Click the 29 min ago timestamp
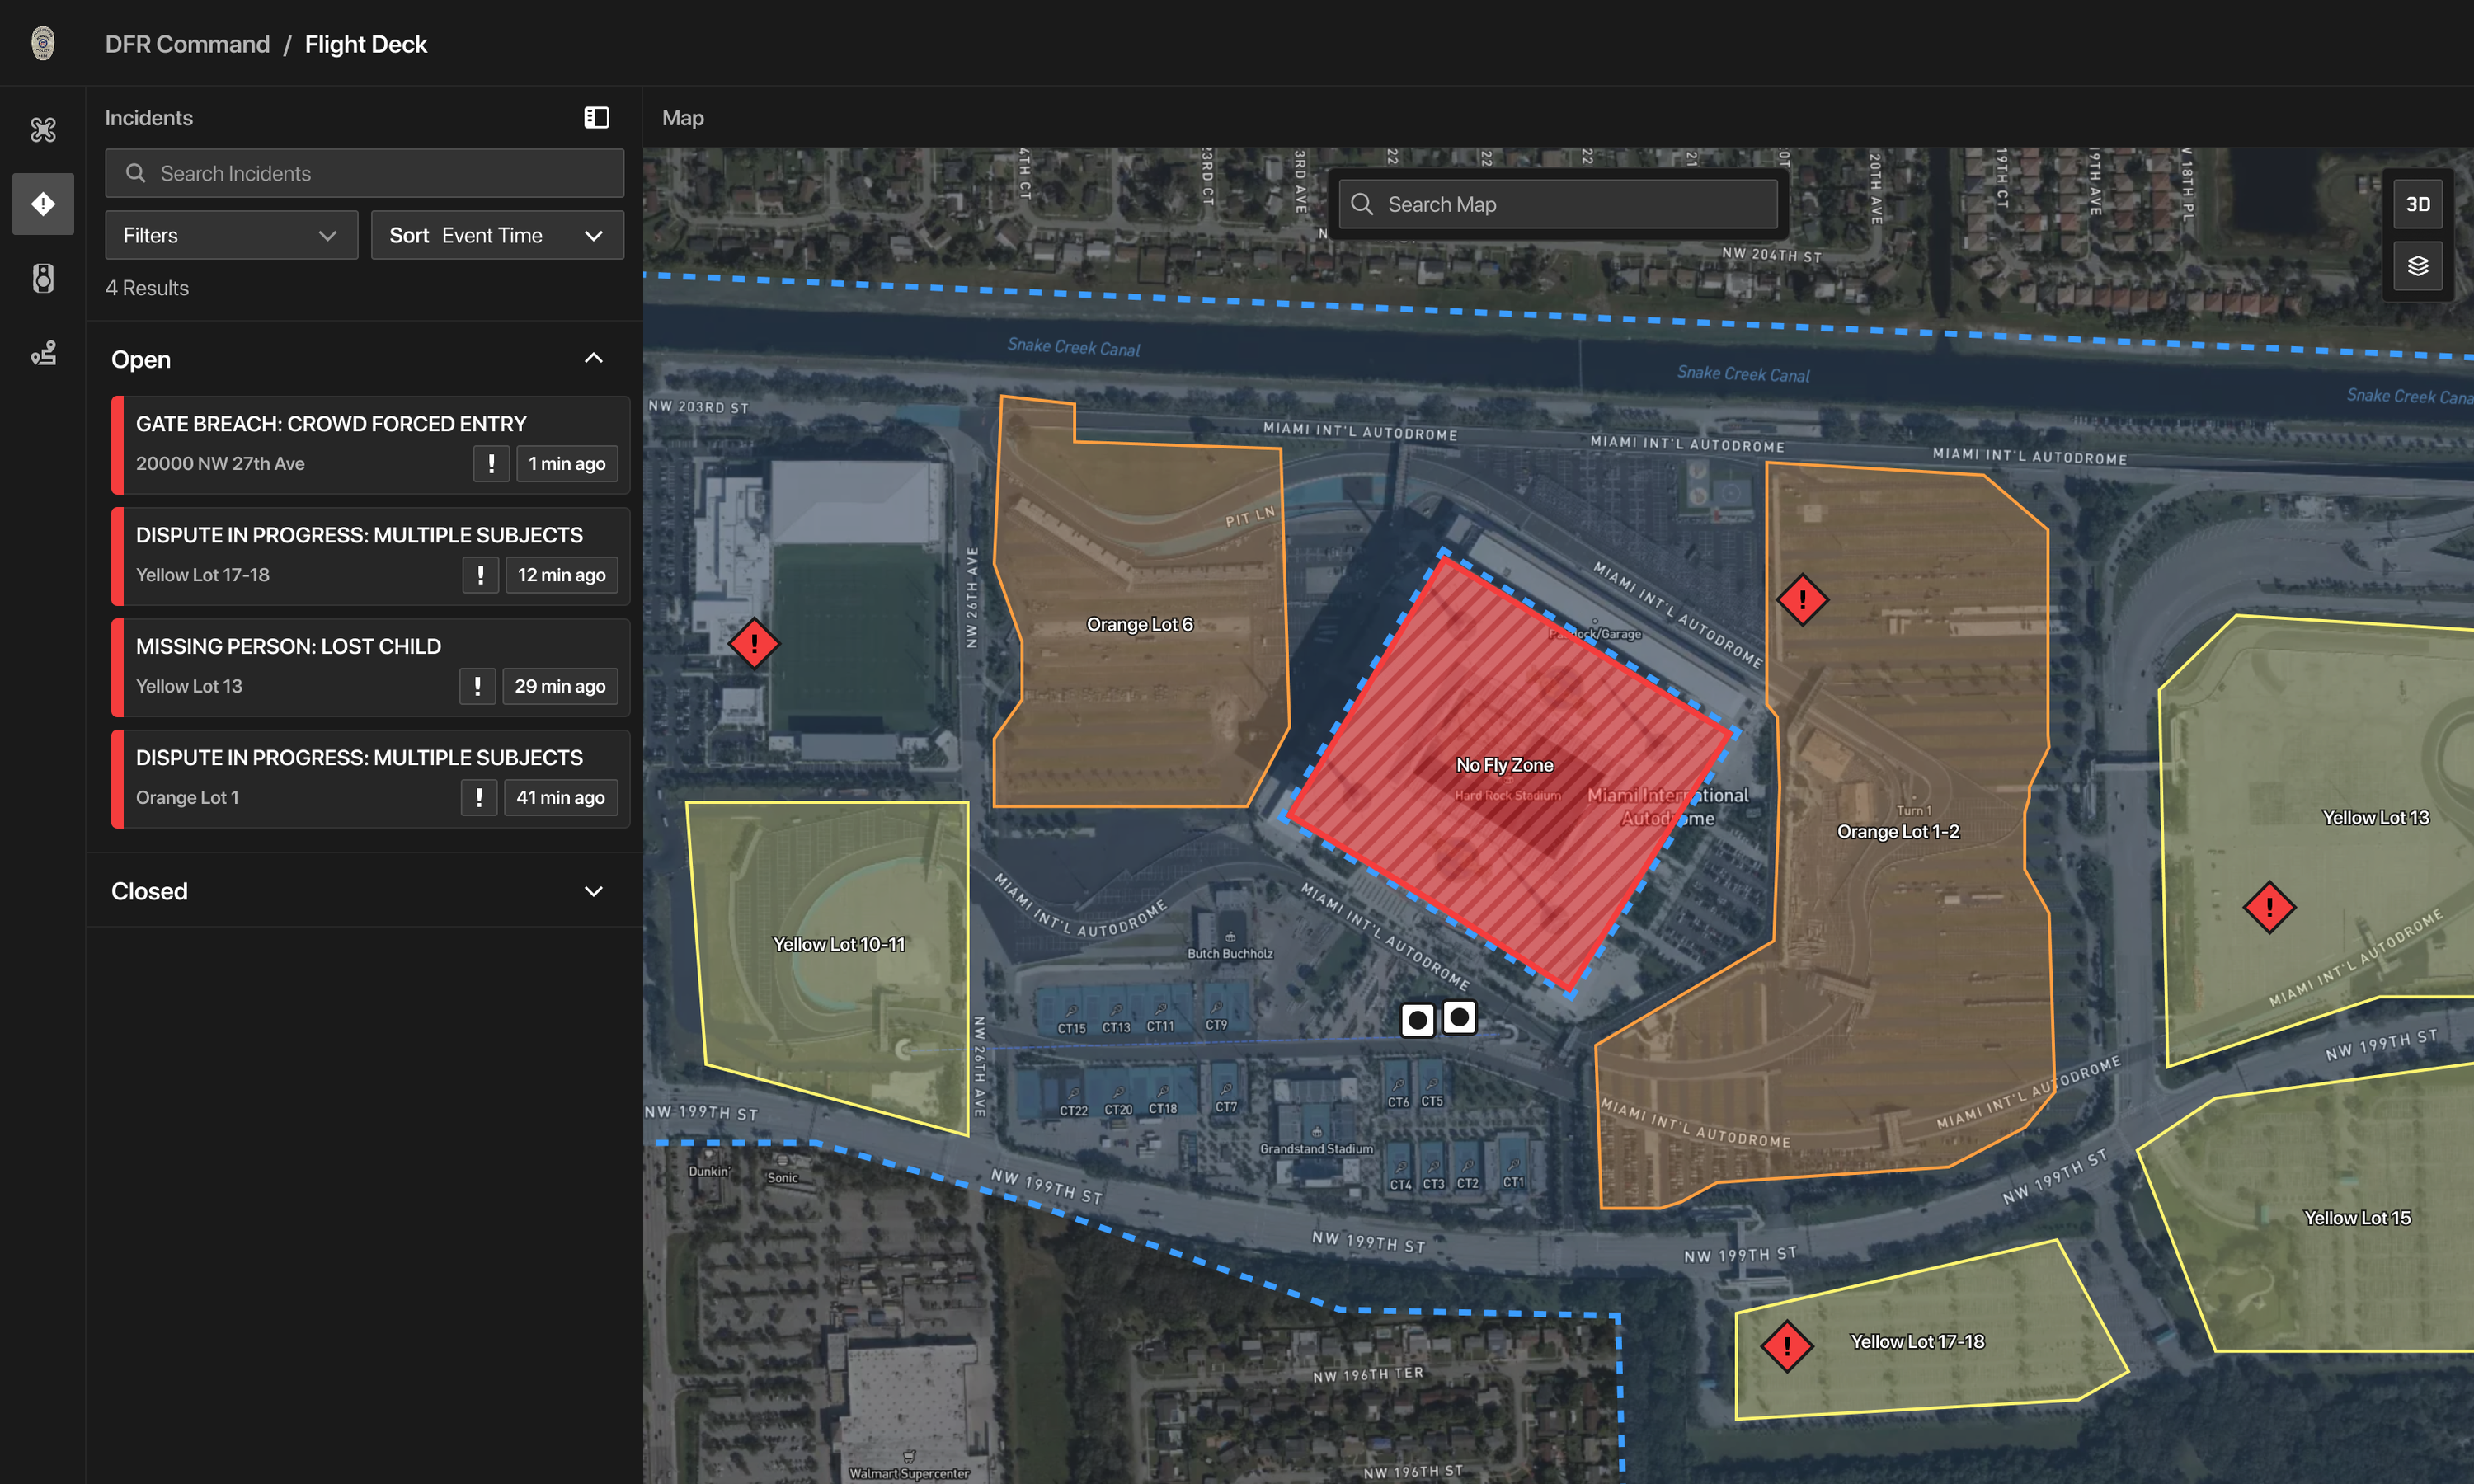This screenshot has height=1484, width=2474. point(560,686)
